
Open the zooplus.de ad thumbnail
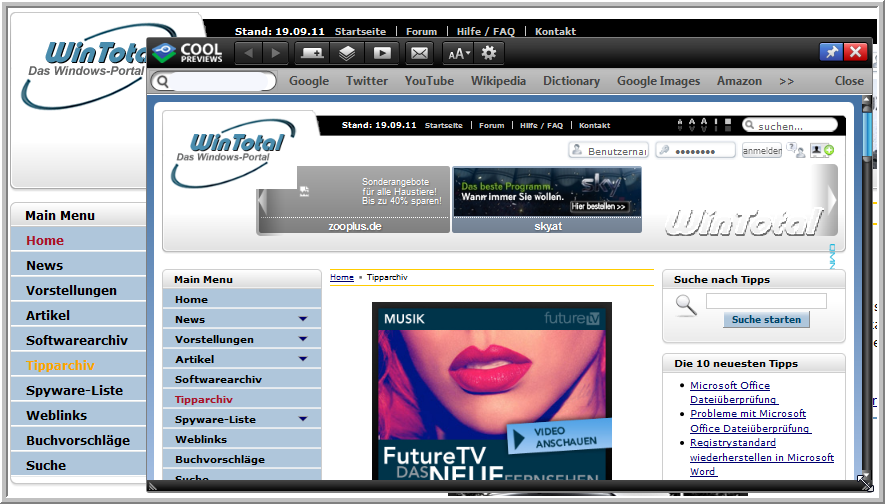[354, 199]
